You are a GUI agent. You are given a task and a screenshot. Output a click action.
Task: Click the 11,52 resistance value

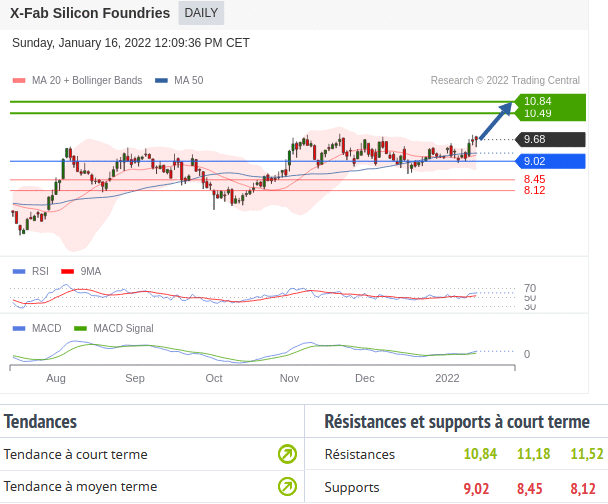coord(587,454)
